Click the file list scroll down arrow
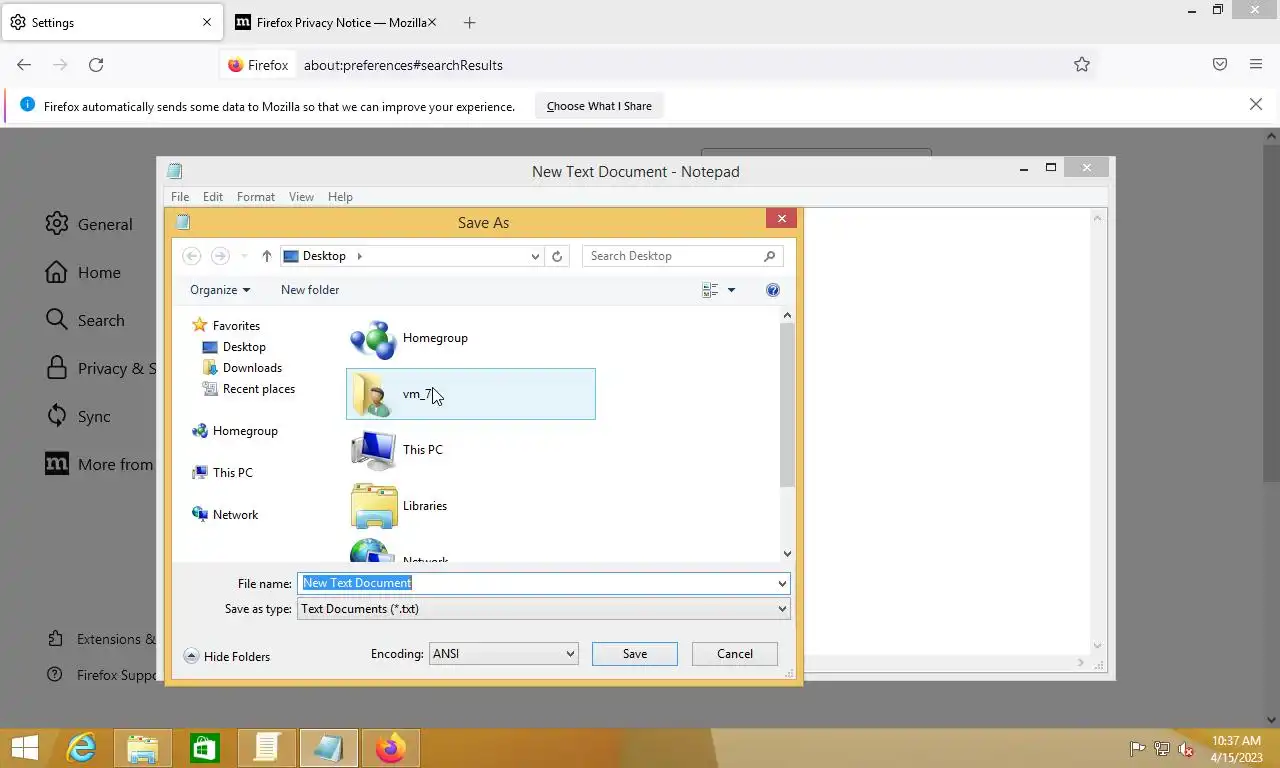 pyautogui.click(x=787, y=554)
